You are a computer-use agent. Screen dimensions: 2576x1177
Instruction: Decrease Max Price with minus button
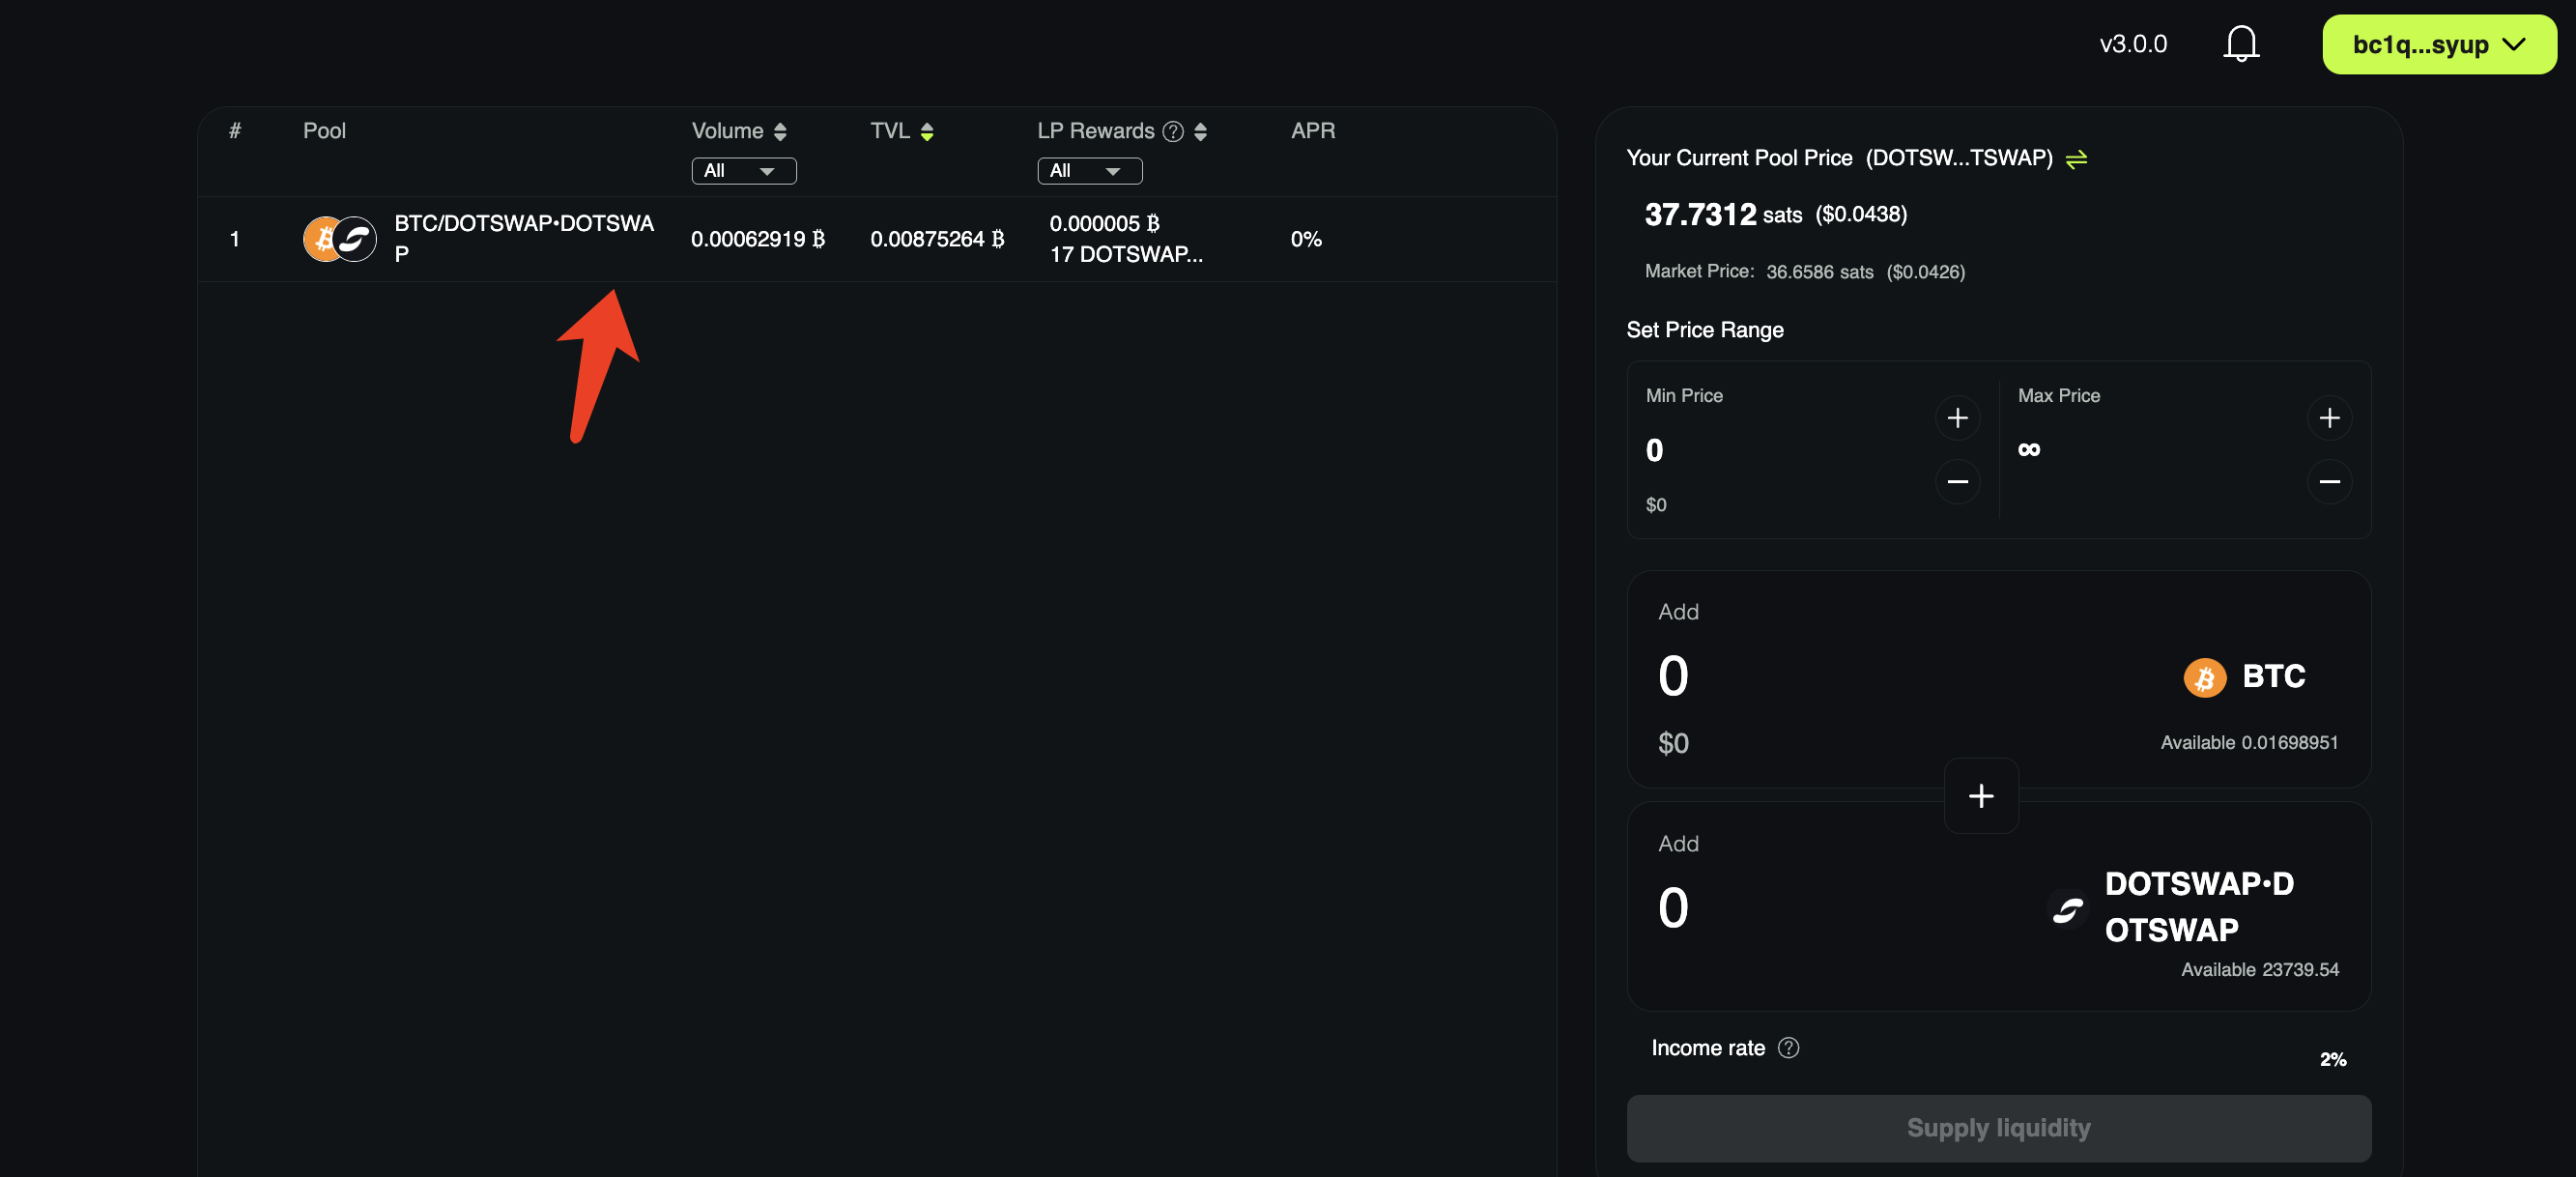(2329, 482)
